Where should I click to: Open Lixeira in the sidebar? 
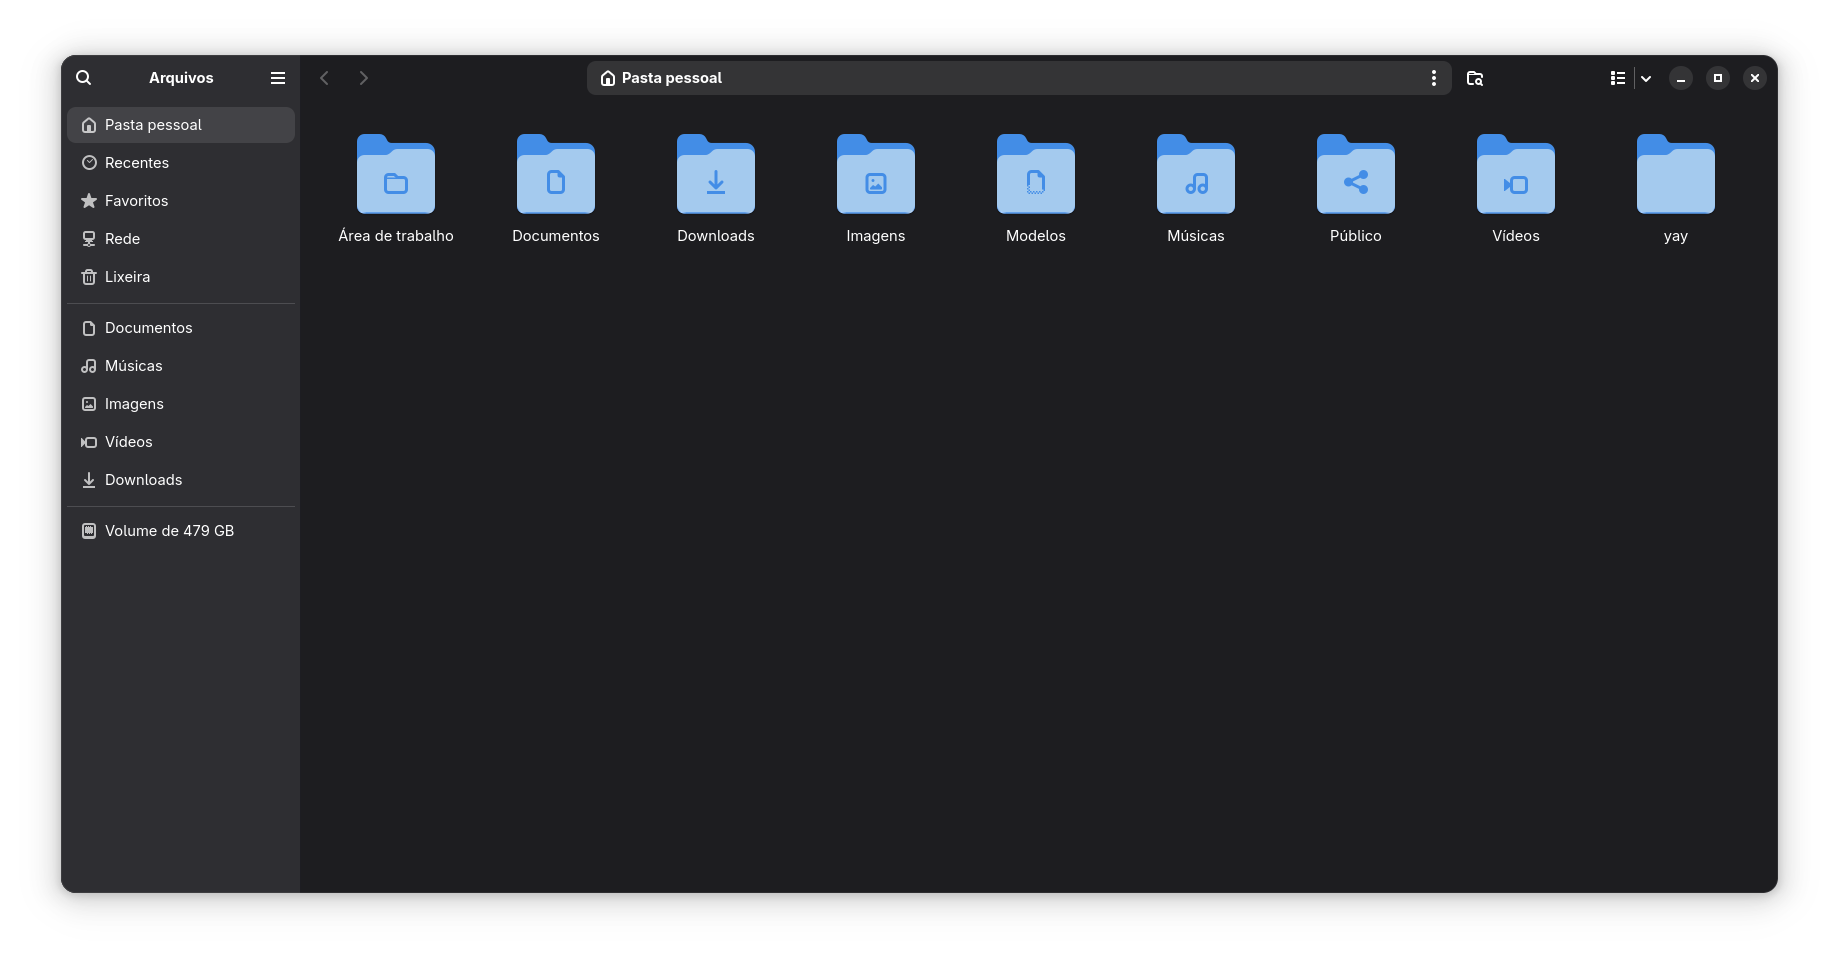pyautogui.click(x=181, y=277)
